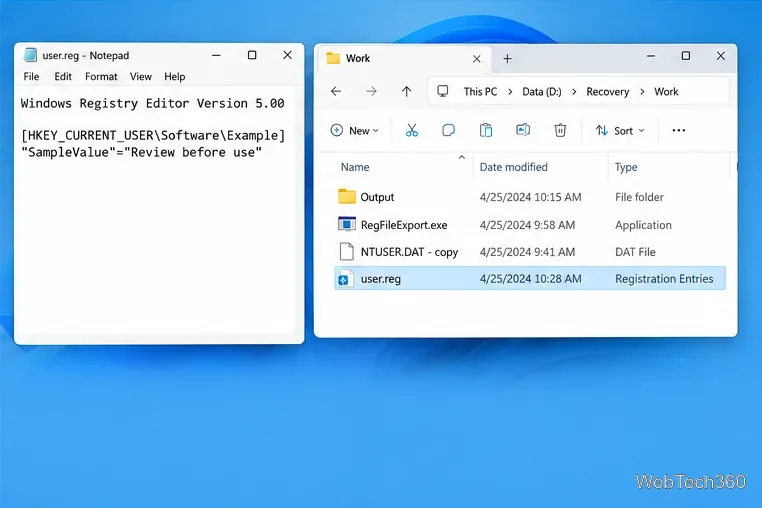Go back in File Explorer

(x=336, y=91)
